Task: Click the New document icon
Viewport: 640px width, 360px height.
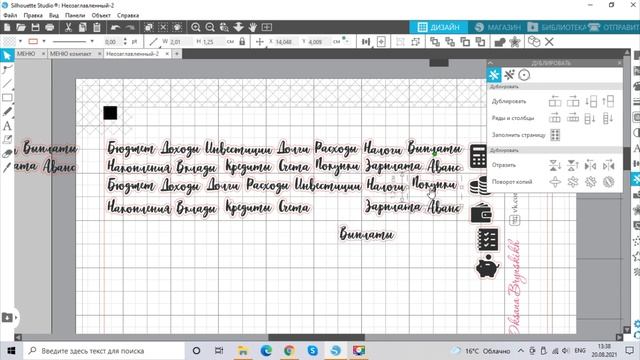Action: tap(7, 27)
